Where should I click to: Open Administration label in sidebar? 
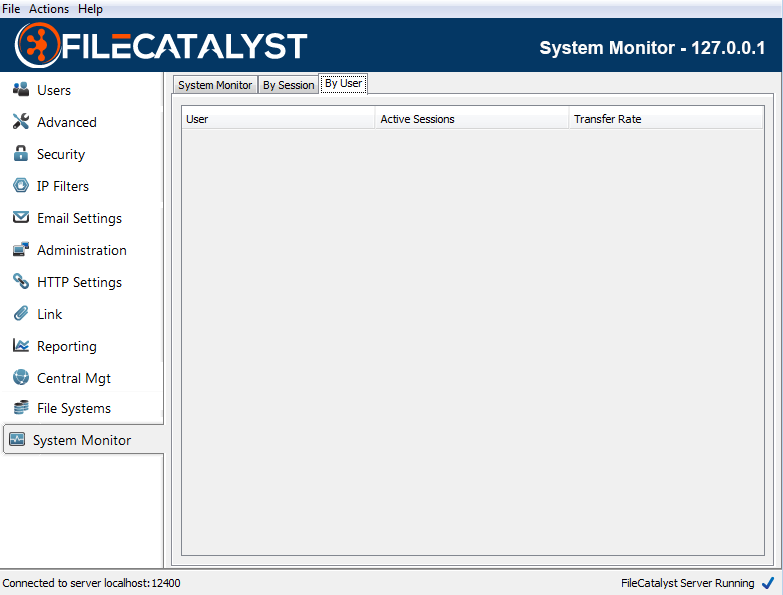click(82, 250)
